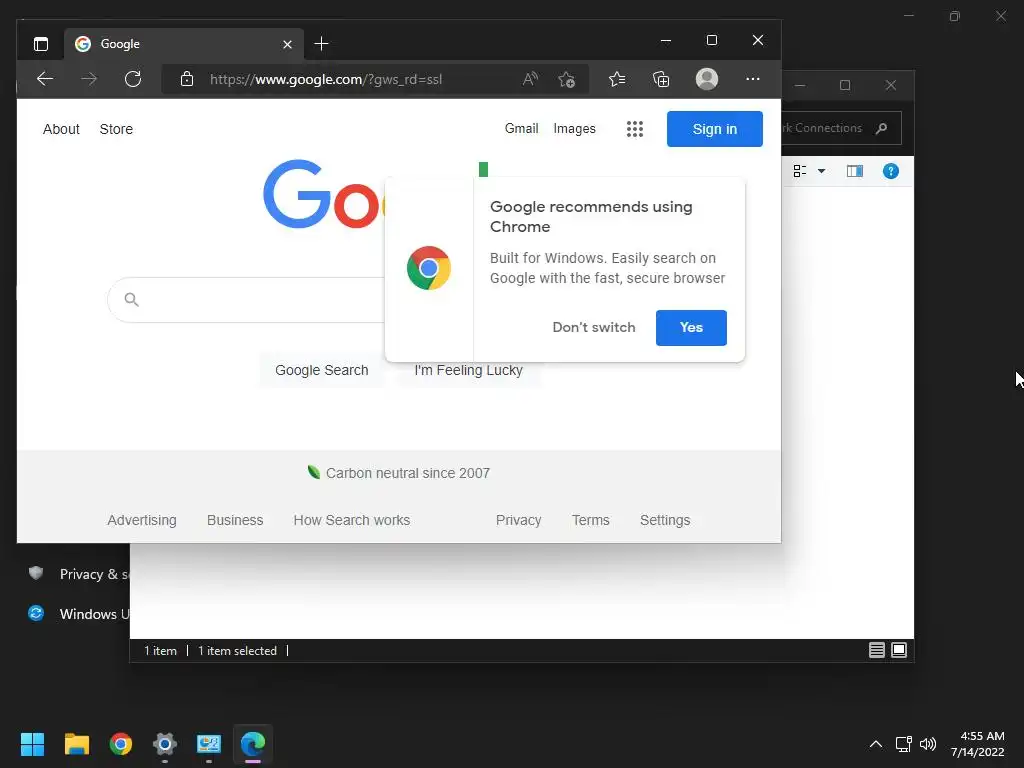
Task: Click search magnifier in Network Connections window
Action: (x=882, y=128)
